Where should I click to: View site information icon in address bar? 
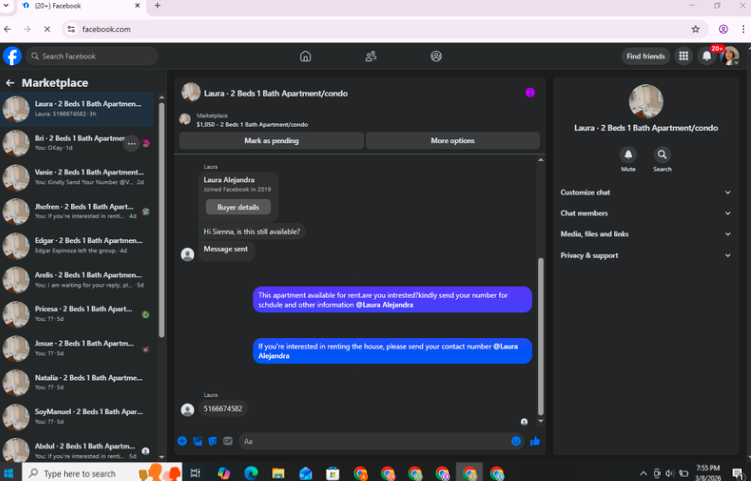pos(71,29)
